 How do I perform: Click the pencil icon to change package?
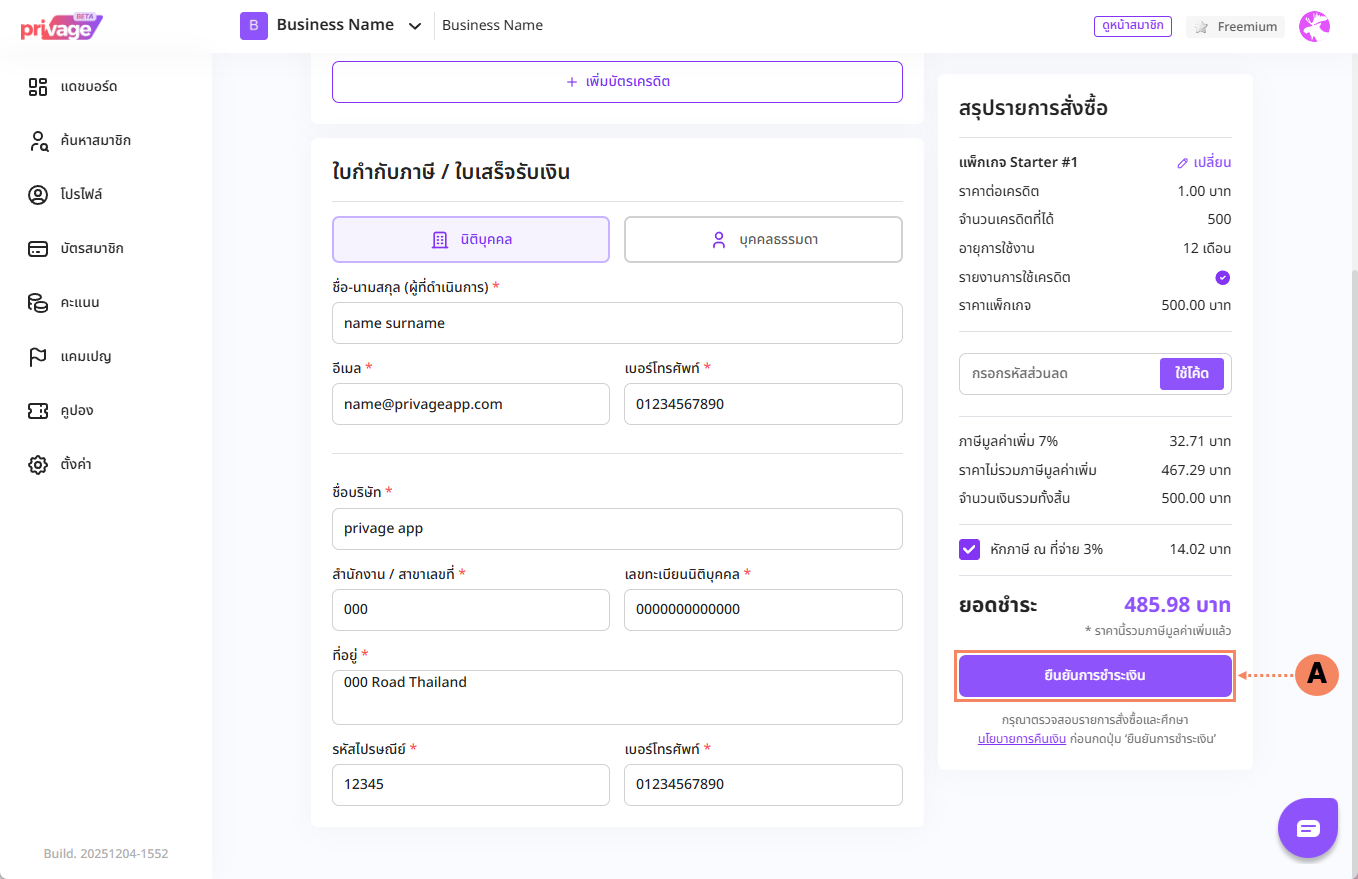pos(1182,163)
